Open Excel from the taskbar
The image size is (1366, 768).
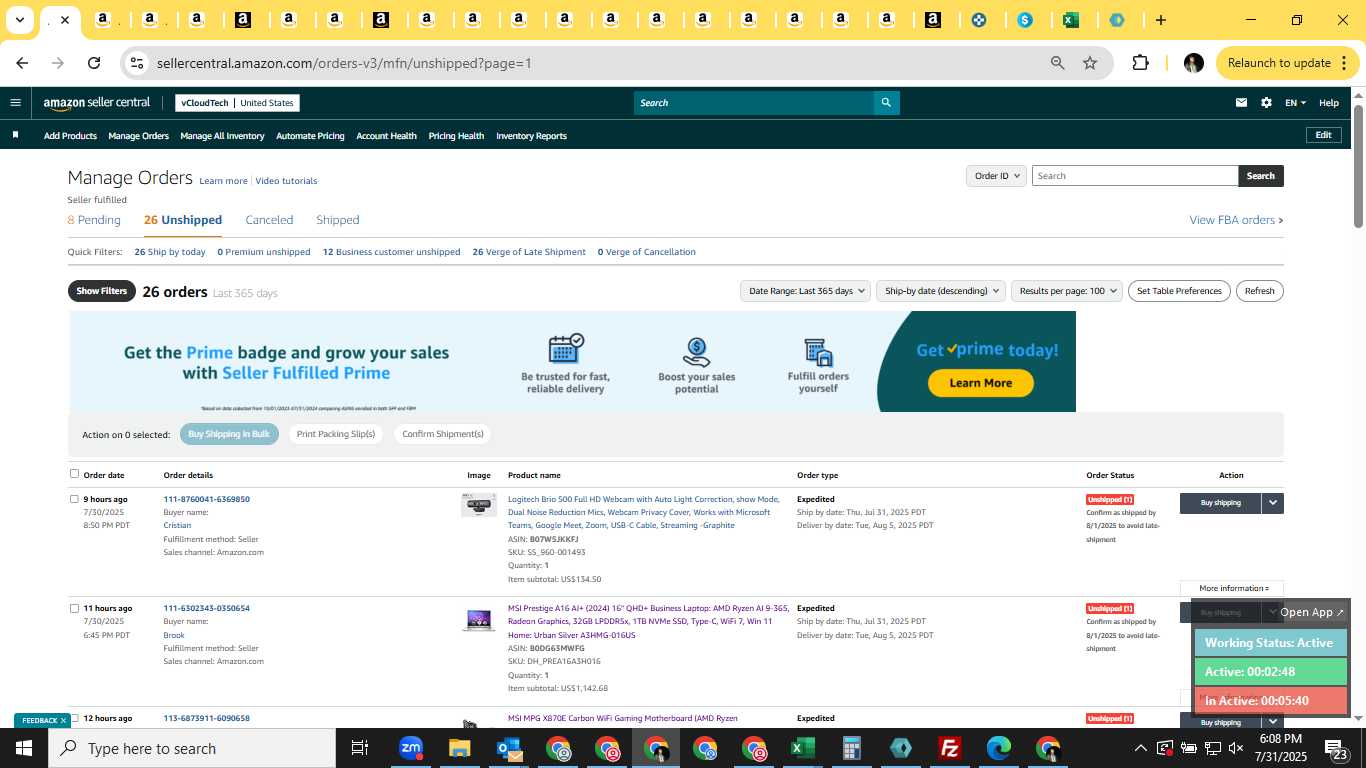[x=802, y=748]
